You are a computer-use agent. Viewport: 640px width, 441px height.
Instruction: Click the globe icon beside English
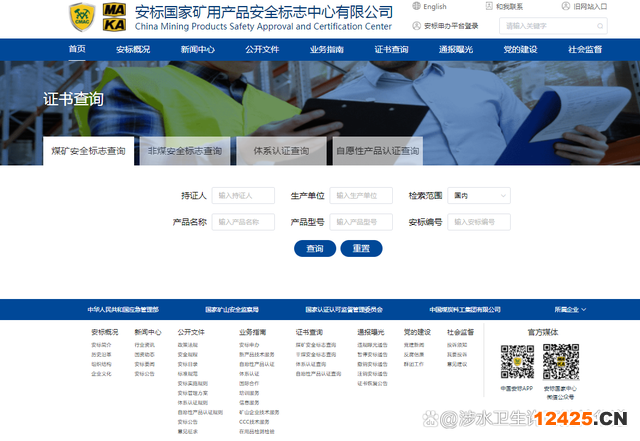pyautogui.click(x=416, y=6)
